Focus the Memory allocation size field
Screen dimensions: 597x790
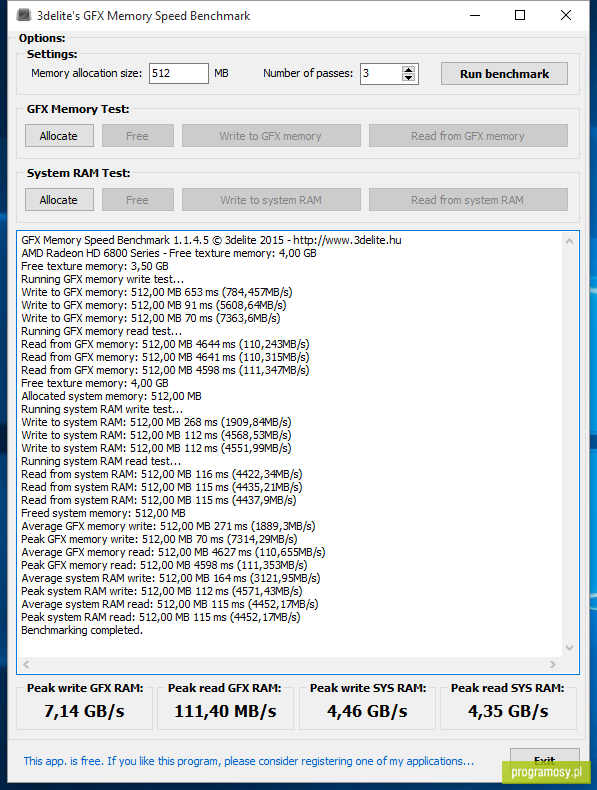click(x=178, y=74)
